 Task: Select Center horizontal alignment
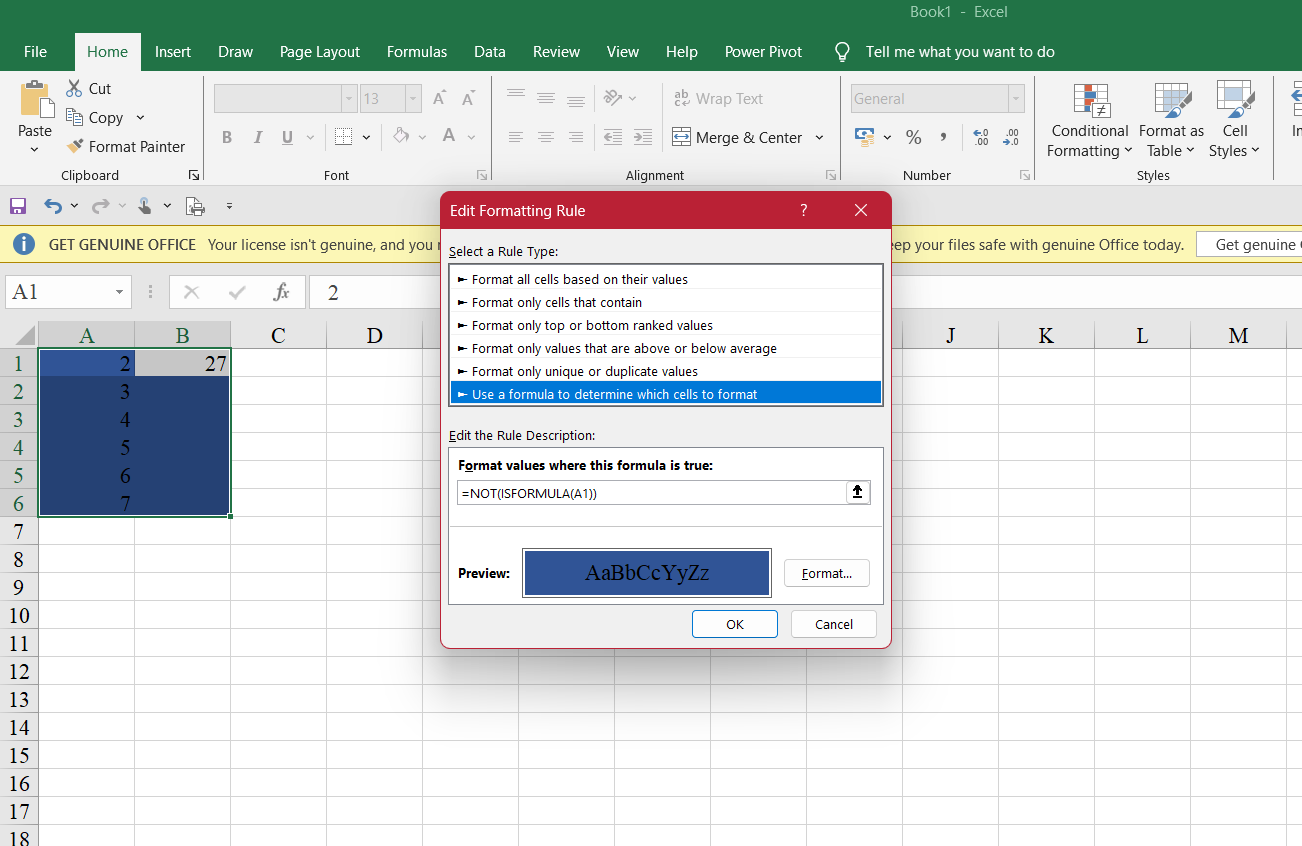pos(546,137)
